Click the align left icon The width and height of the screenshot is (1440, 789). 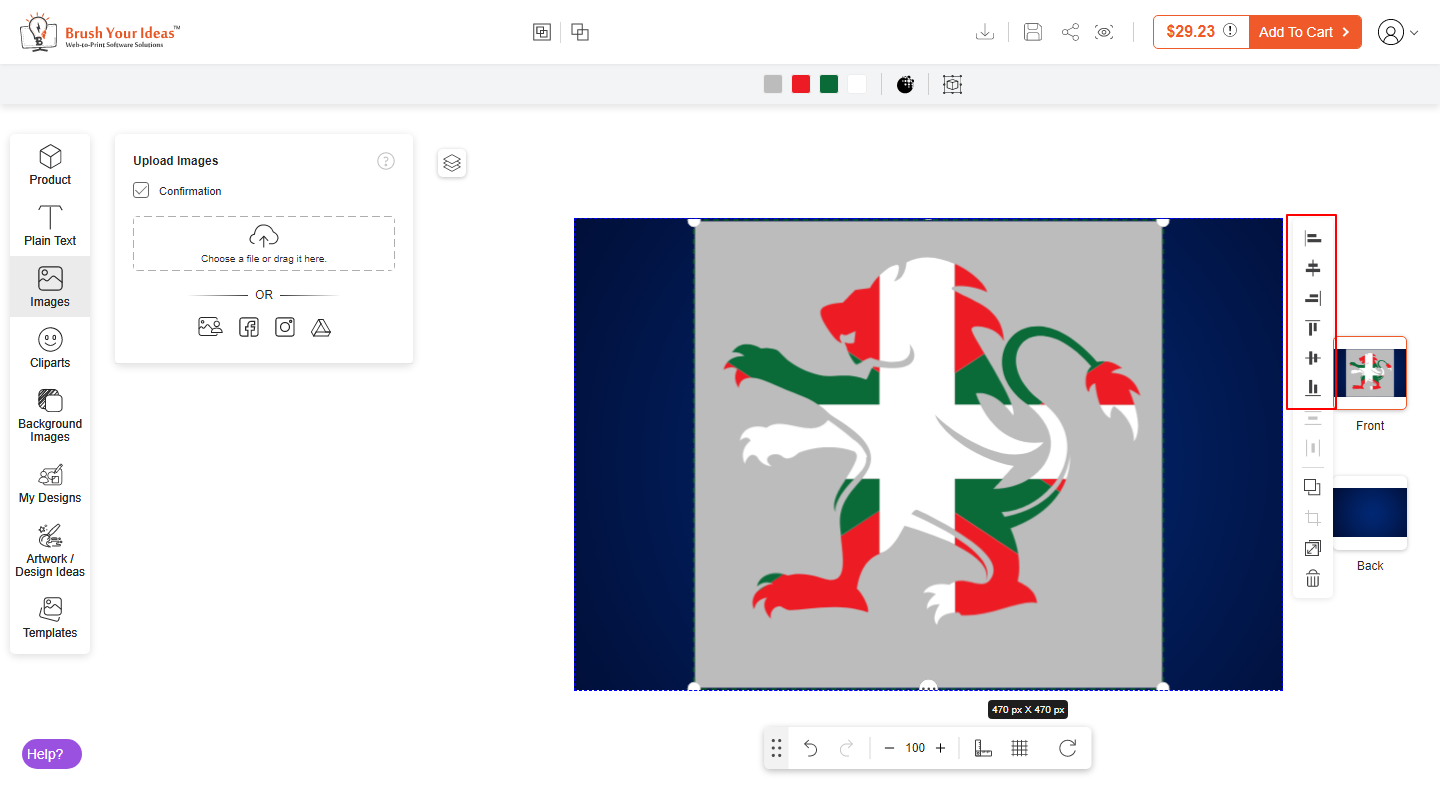tap(1313, 238)
